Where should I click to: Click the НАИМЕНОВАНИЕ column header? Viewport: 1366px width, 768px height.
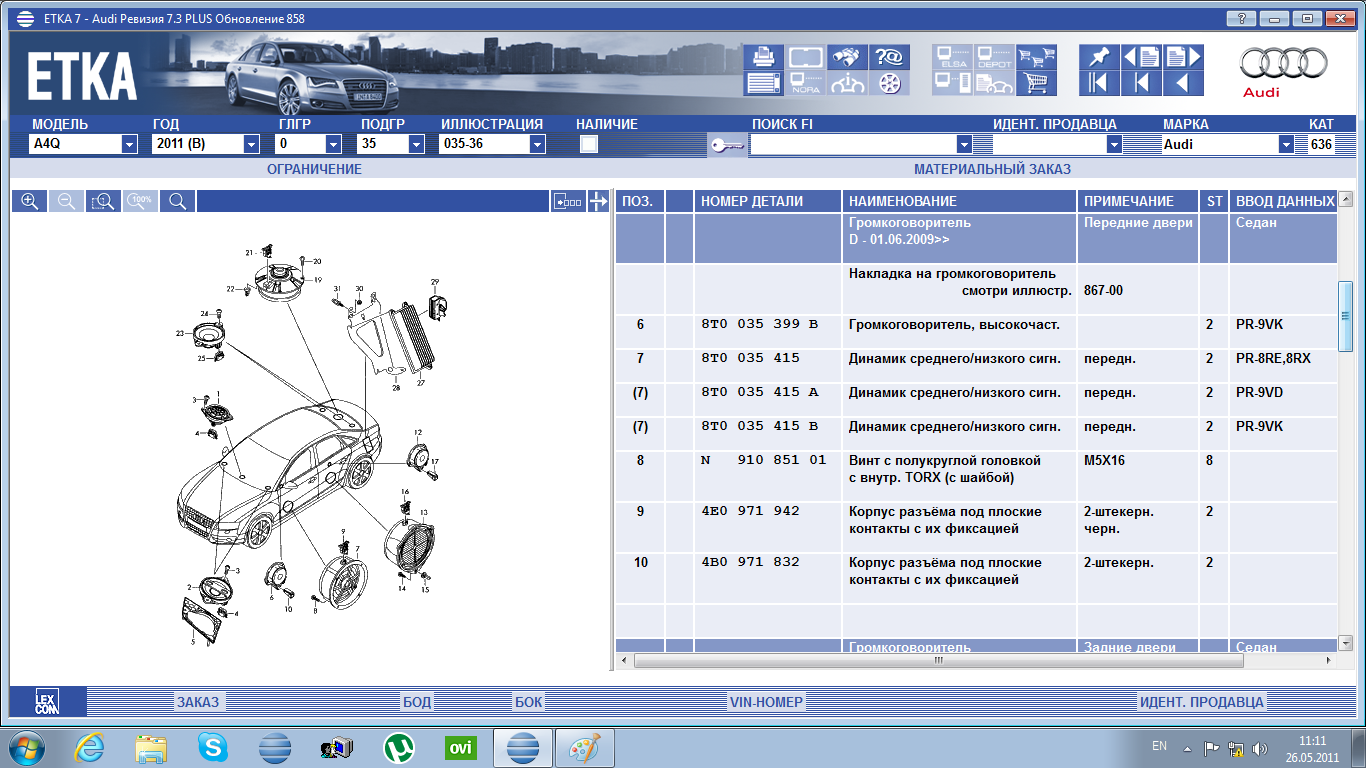959,201
